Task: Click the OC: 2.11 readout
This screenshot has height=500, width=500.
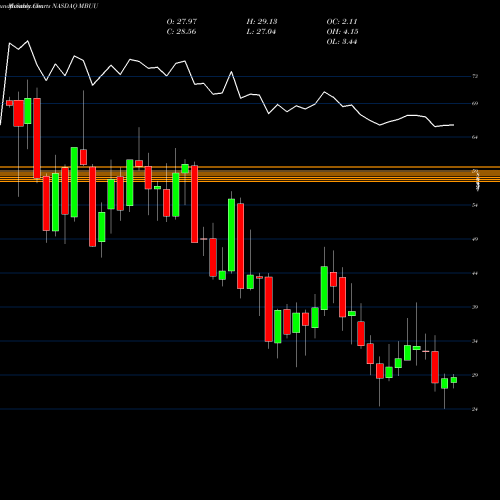Action: click(x=342, y=22)
